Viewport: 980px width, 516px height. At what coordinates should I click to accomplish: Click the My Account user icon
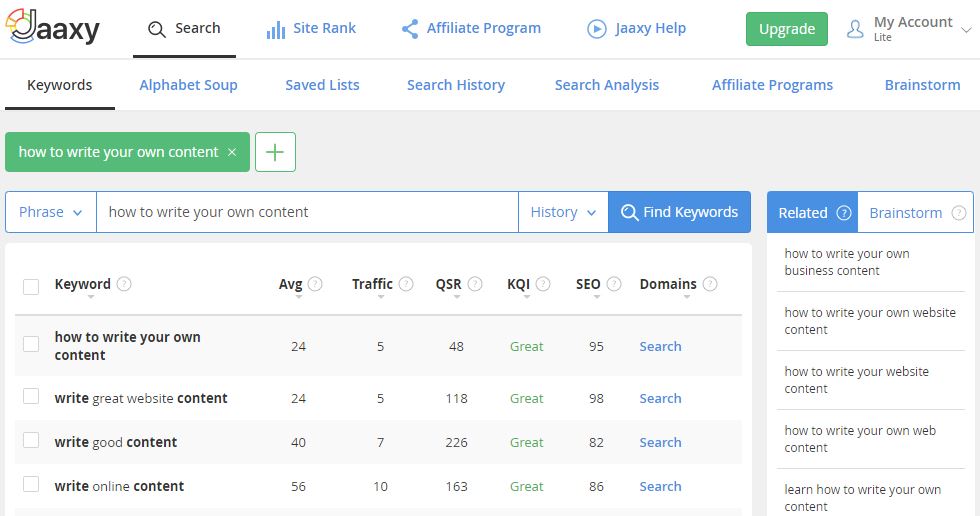[x=855, y=29]
